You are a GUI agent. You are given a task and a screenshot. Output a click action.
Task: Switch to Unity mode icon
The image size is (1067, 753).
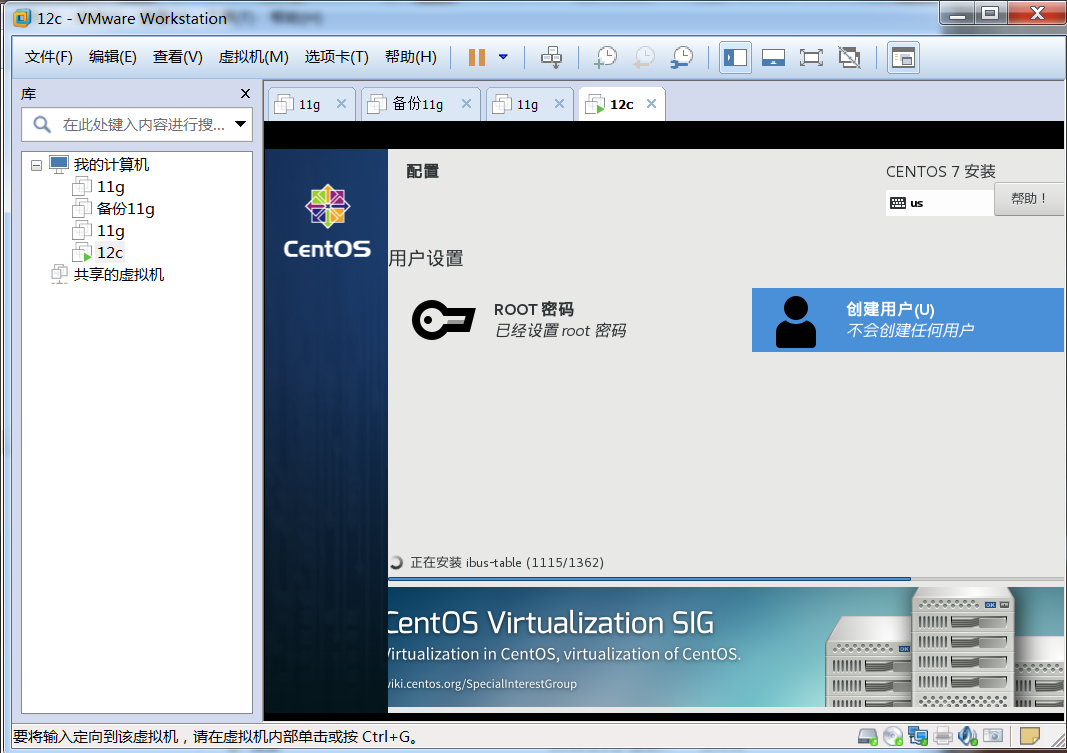pos(849,57)
